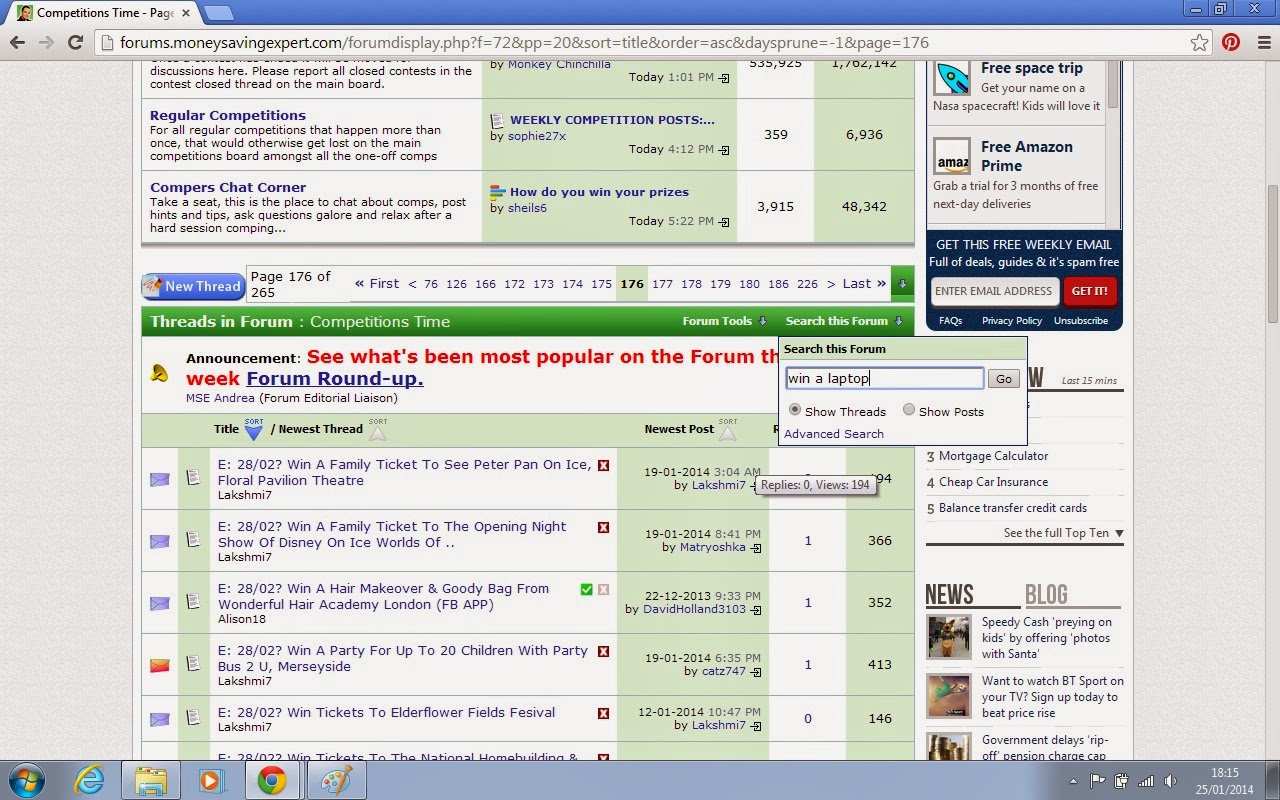Reload the page with refresh icon

click(x=75, y=42)
